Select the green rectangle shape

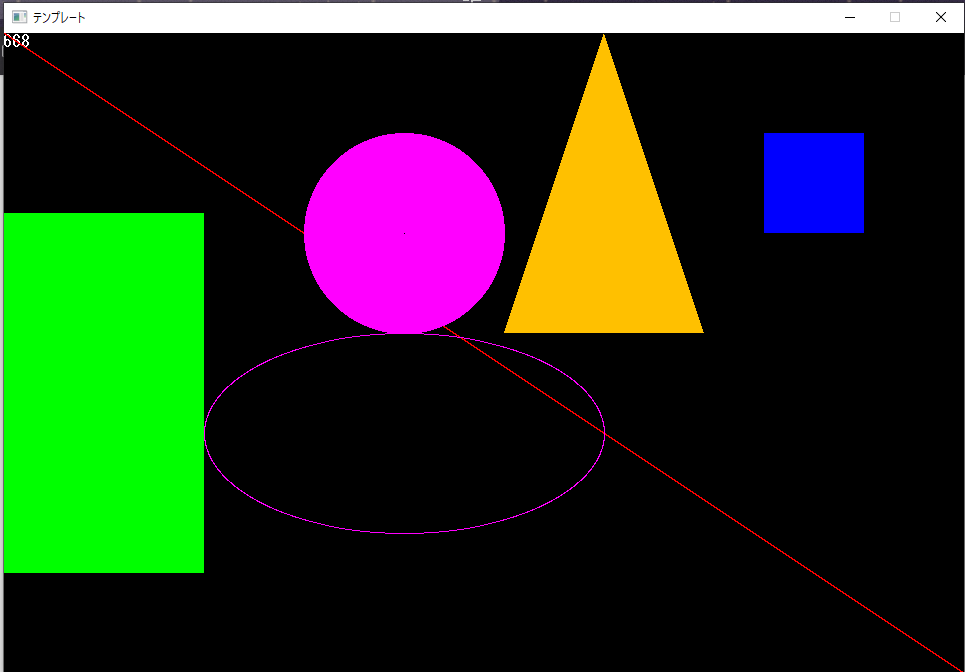[103, 392]
